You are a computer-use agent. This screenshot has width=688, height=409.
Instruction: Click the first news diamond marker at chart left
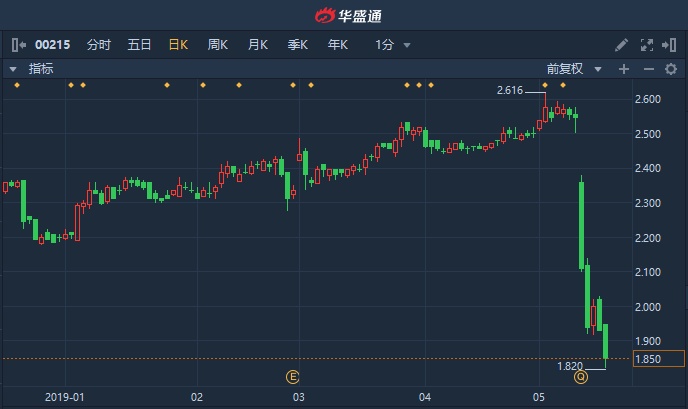pyautogui.click(x=17, y=85)
